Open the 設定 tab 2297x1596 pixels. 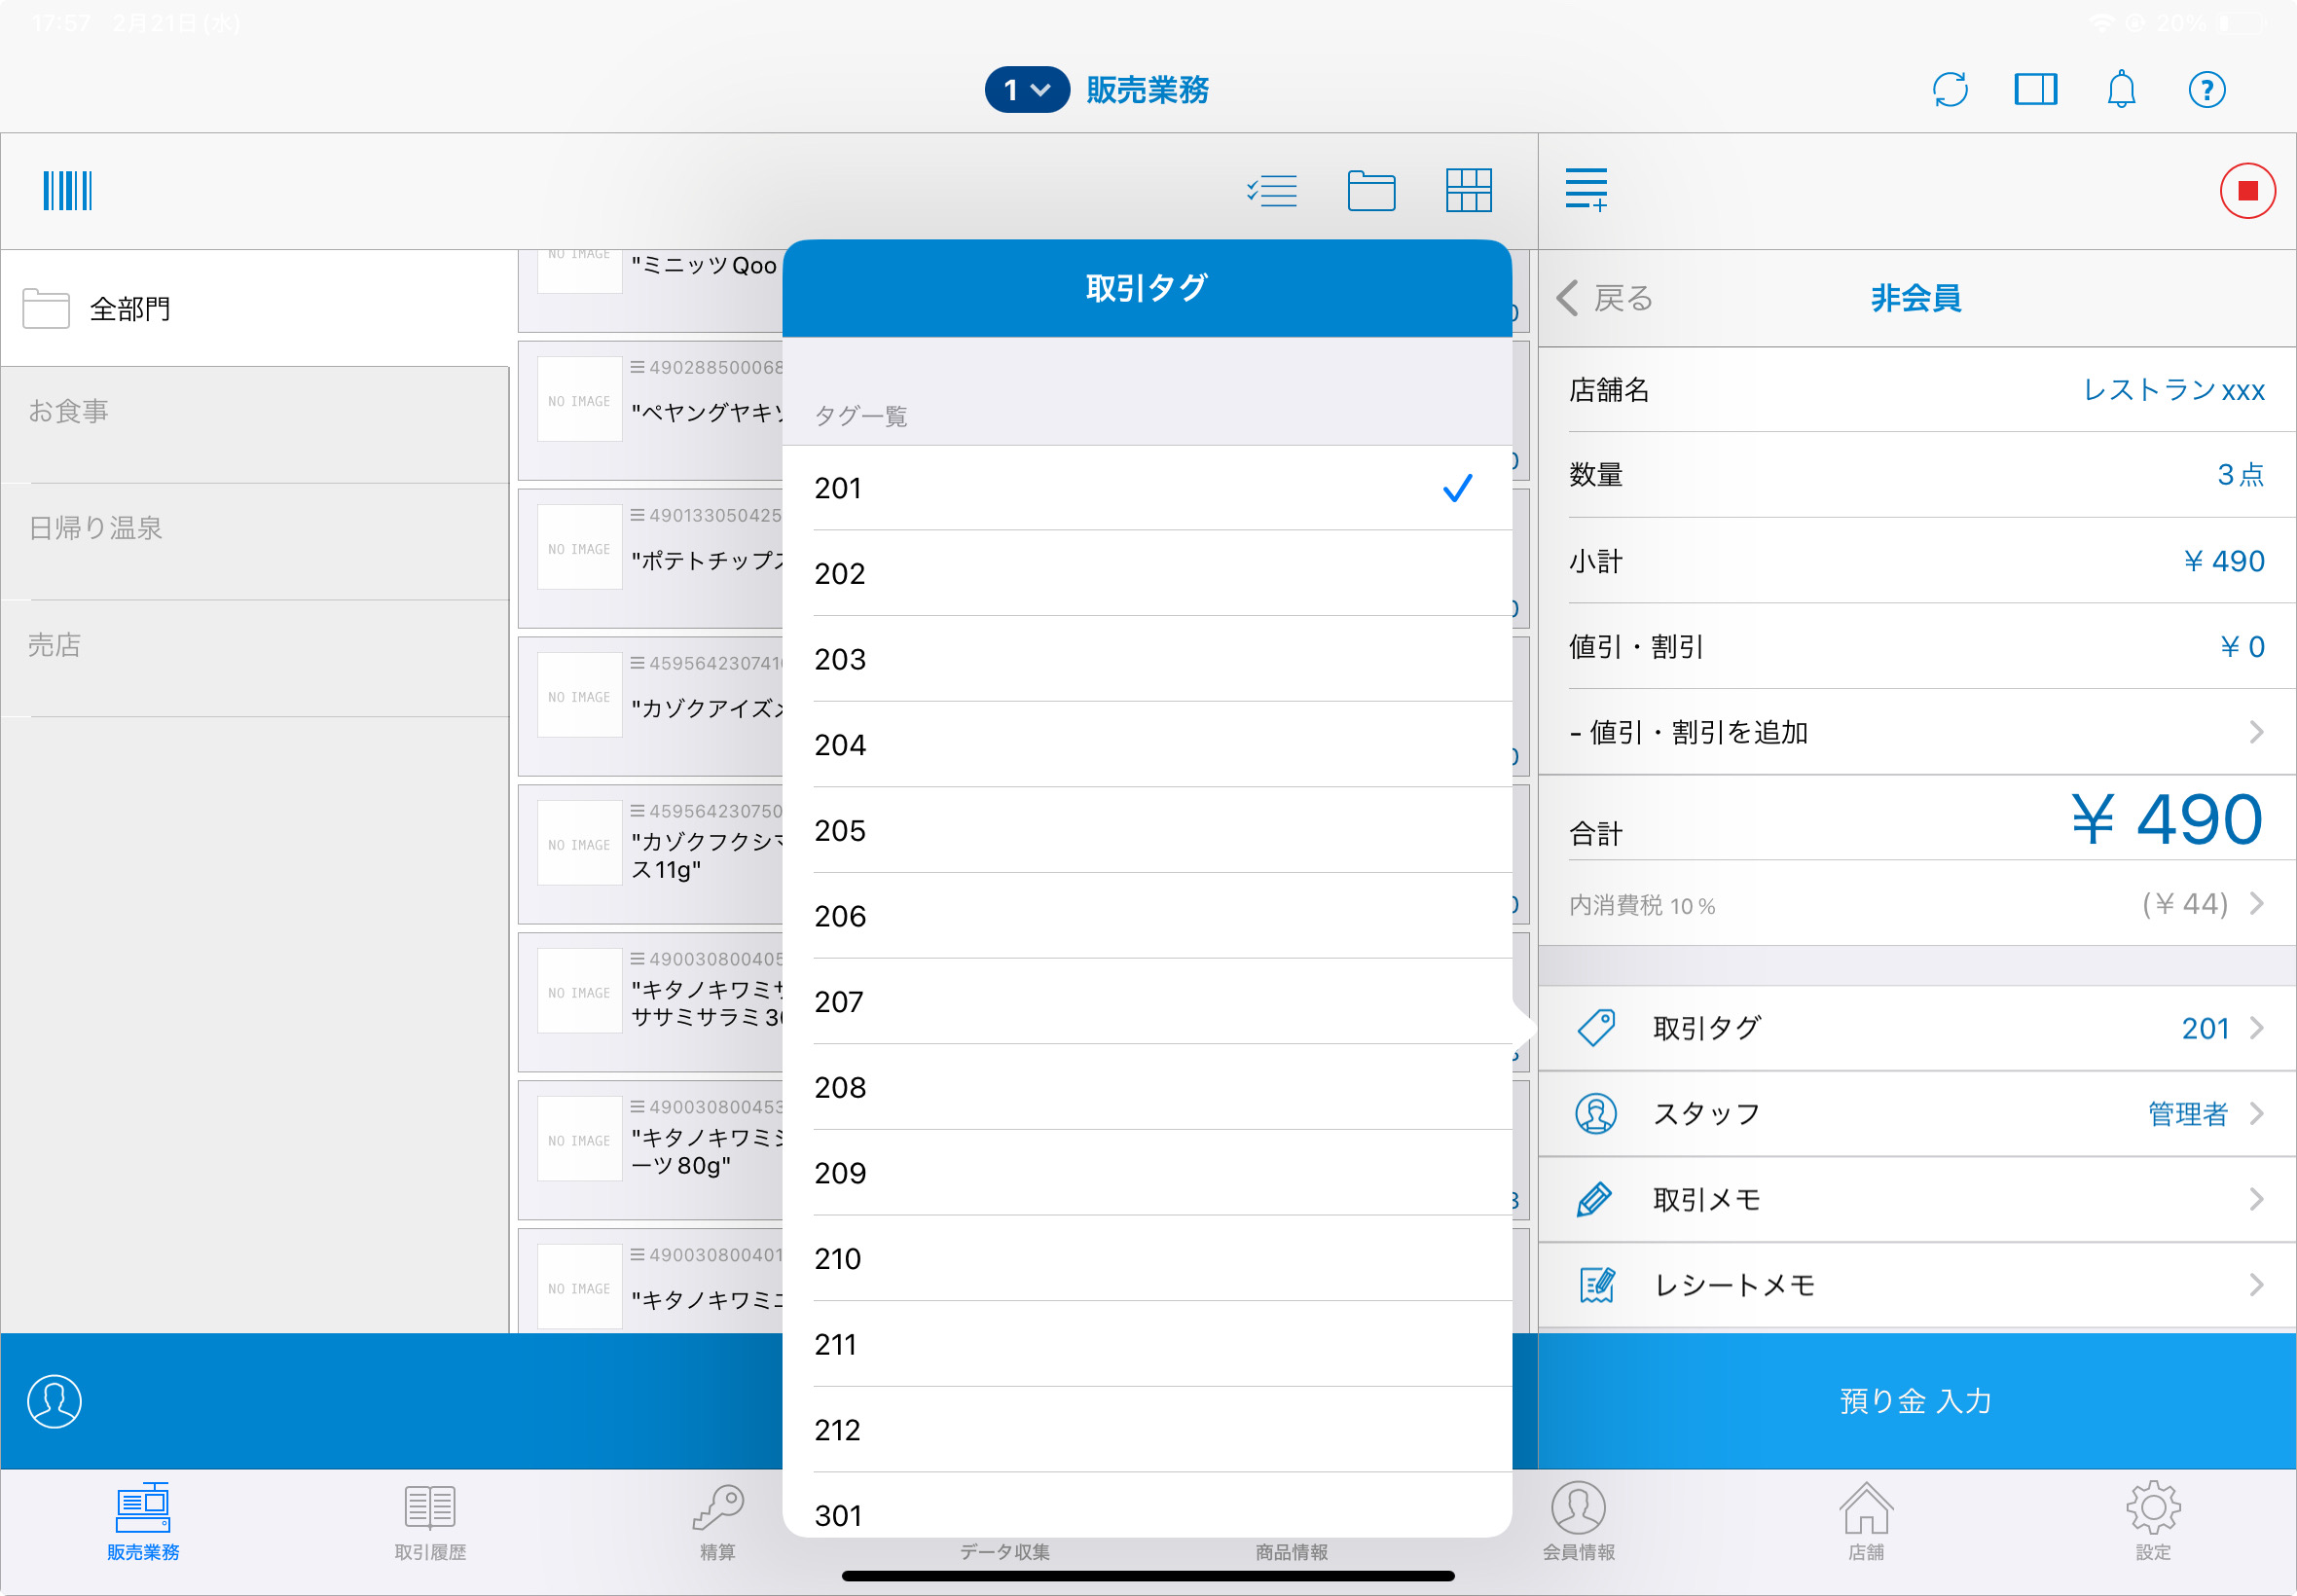tap(2151, 1522)
